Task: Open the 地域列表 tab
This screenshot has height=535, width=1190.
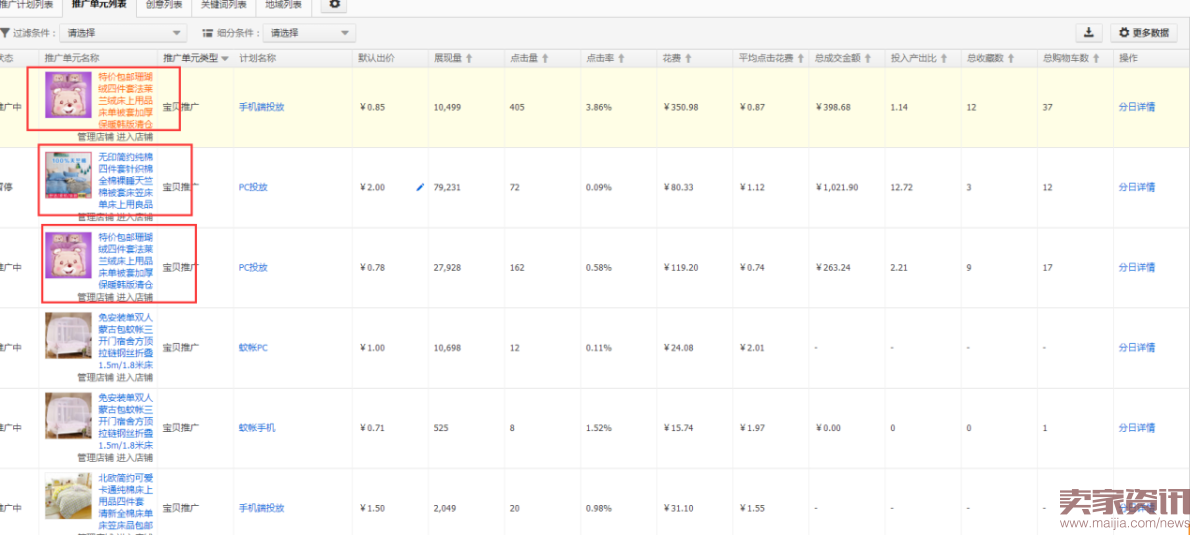Action: click(x=283, y=5)
